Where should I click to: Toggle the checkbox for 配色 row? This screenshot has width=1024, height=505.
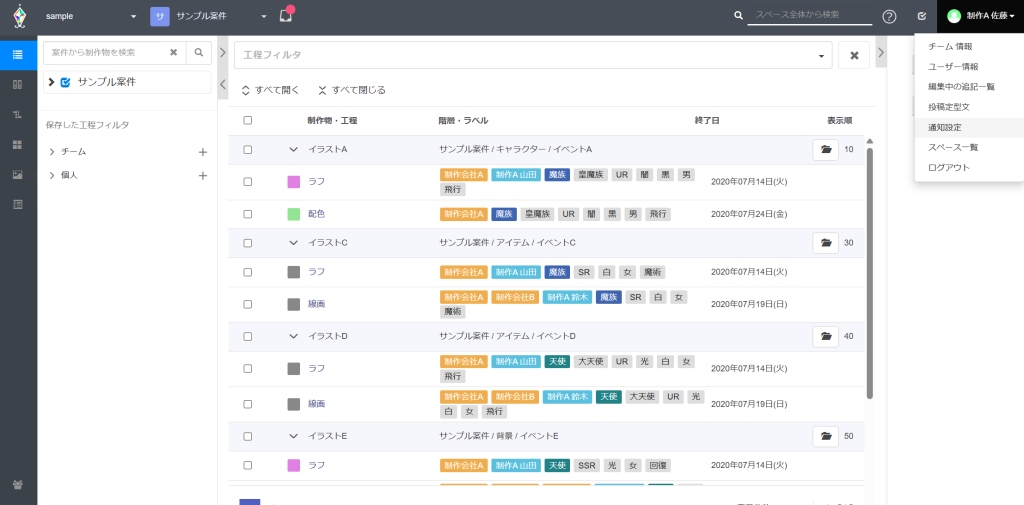pyautogui.click(x=248, y=214)
